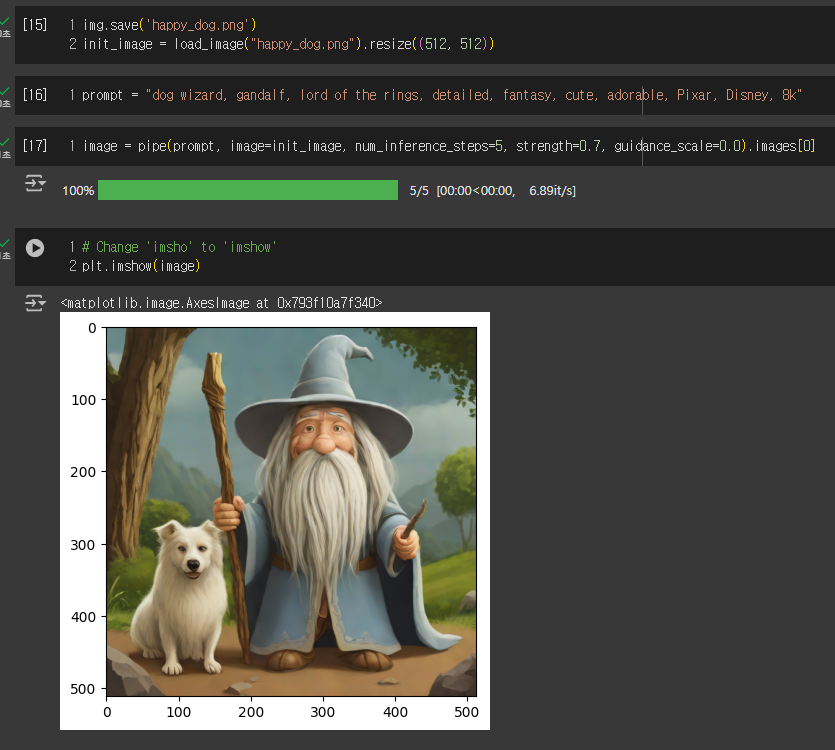This screenshot has height=750, width=835.
Task: Click into the prompt string code cell
Action: point(442,95)
